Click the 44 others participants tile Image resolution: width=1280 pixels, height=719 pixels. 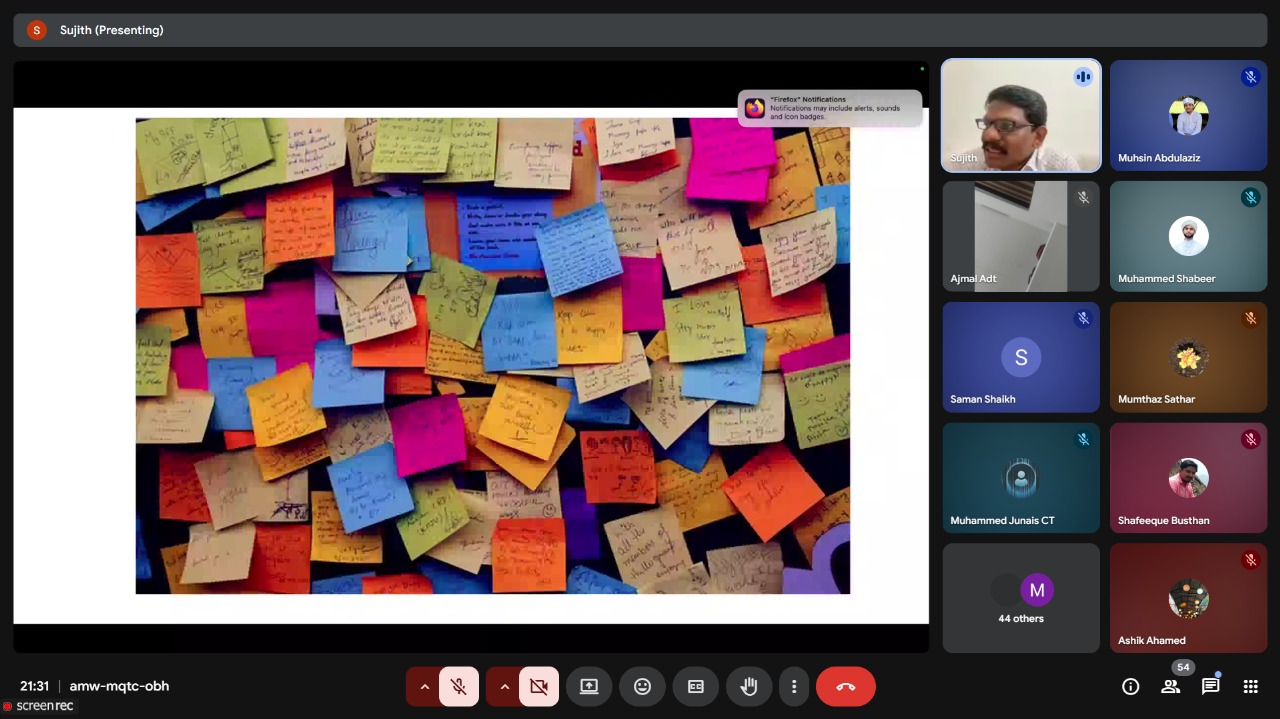[1020, 598]
